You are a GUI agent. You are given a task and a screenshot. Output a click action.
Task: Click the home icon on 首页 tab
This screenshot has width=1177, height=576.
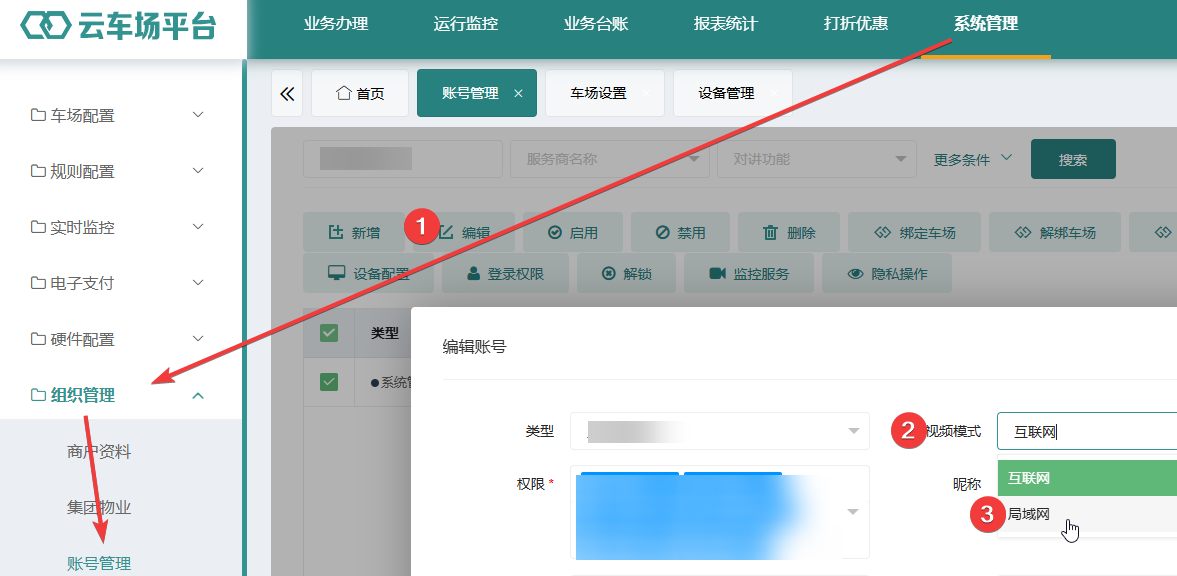click(x=344, y=94)
